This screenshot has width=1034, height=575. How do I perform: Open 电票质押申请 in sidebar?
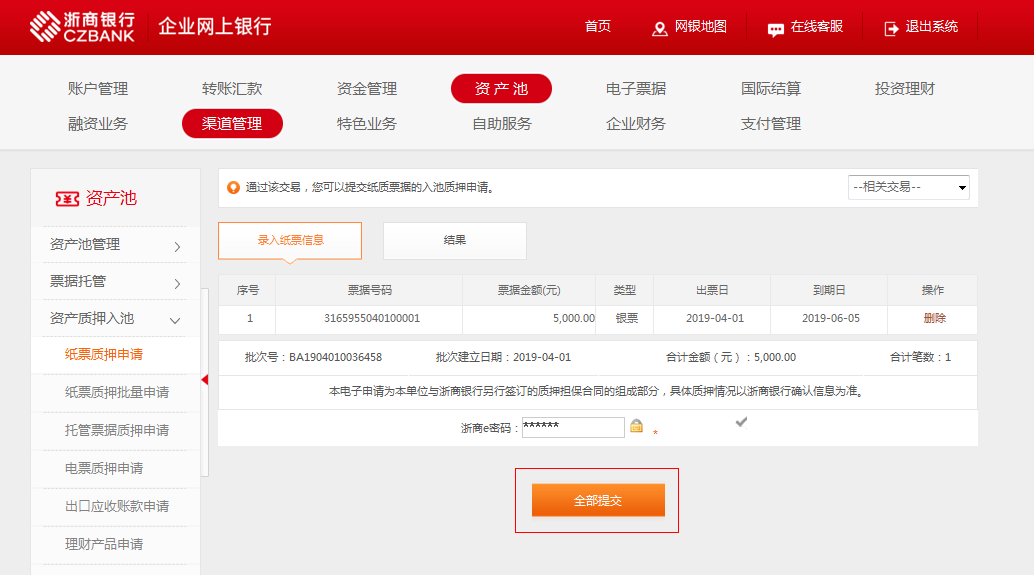click(104, 468)
